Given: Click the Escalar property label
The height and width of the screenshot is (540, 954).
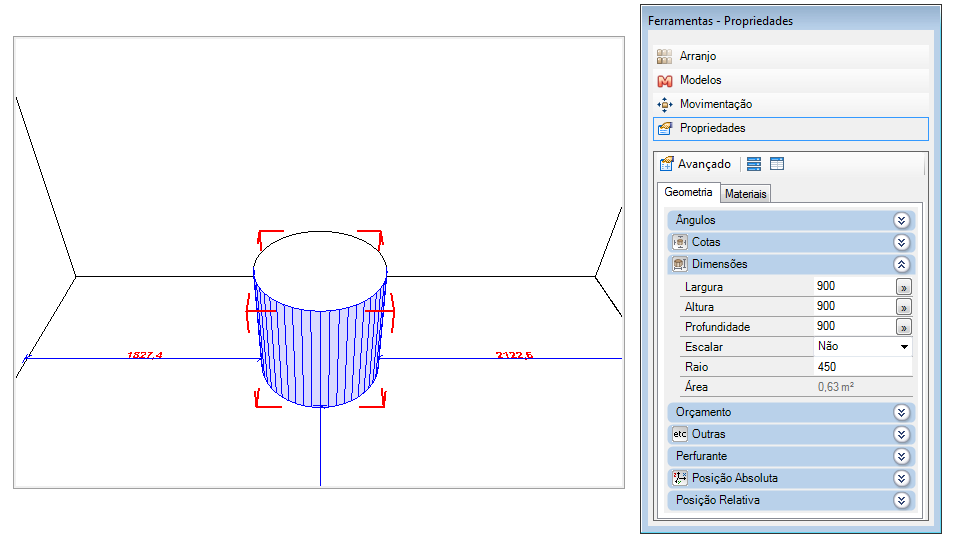Looking at the screenshot, I should (704, 347).
